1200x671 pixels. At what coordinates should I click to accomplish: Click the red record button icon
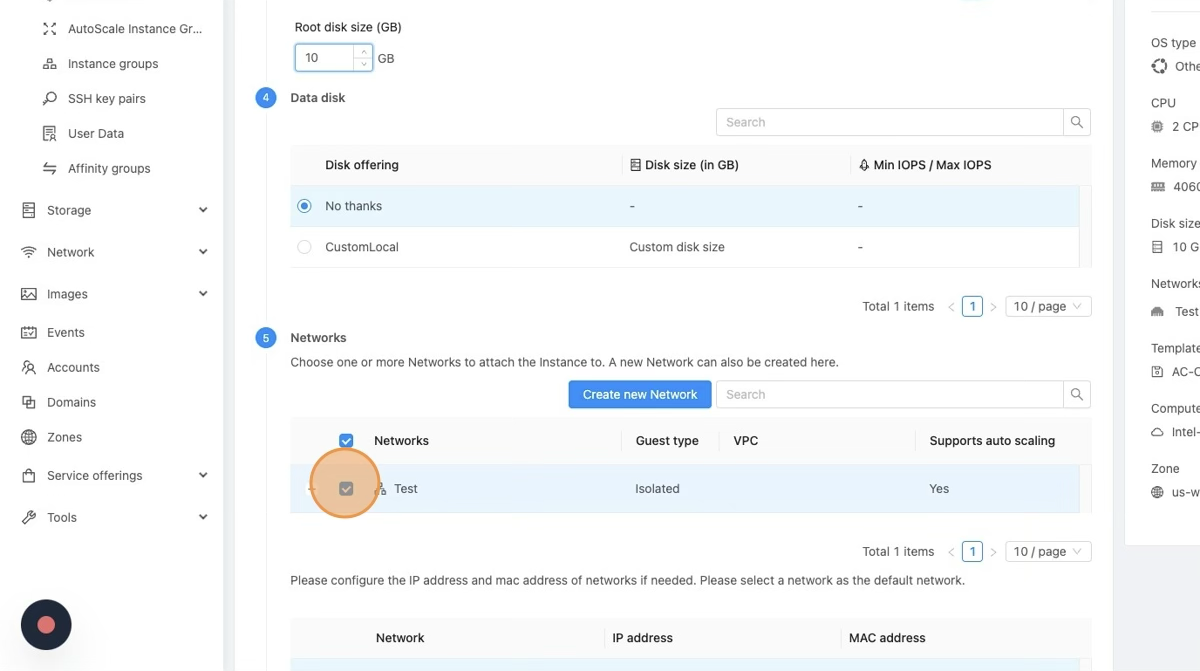[46, 625]
